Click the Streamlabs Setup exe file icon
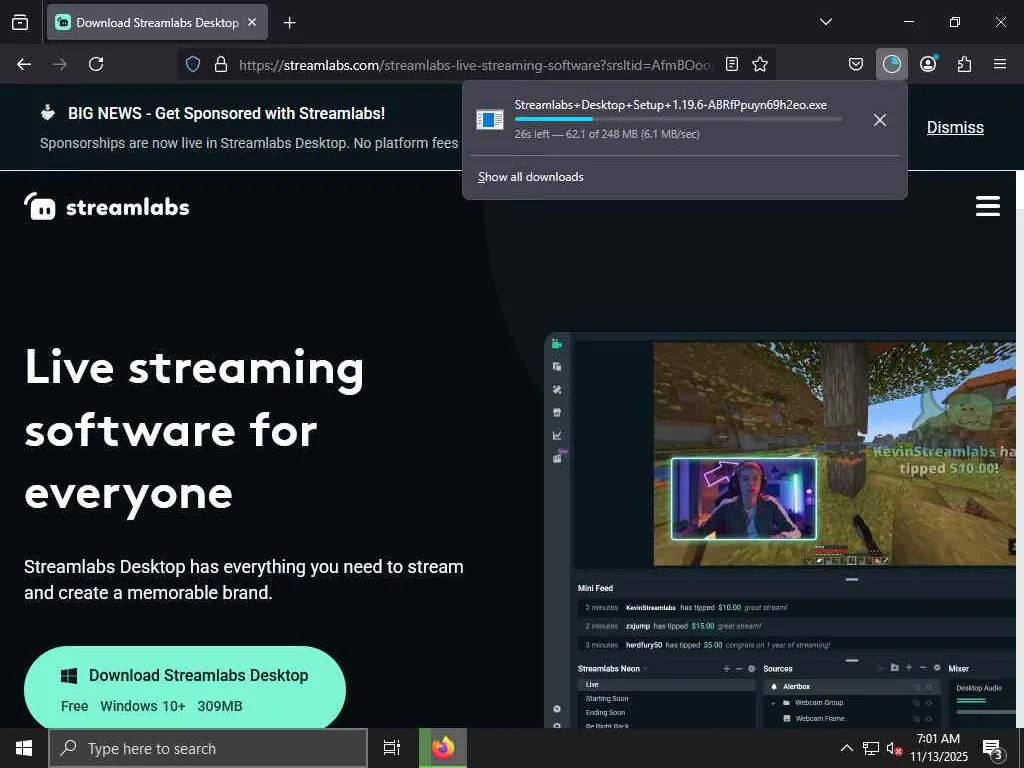This screenshot has height=768, width=1024. point(490,120)
